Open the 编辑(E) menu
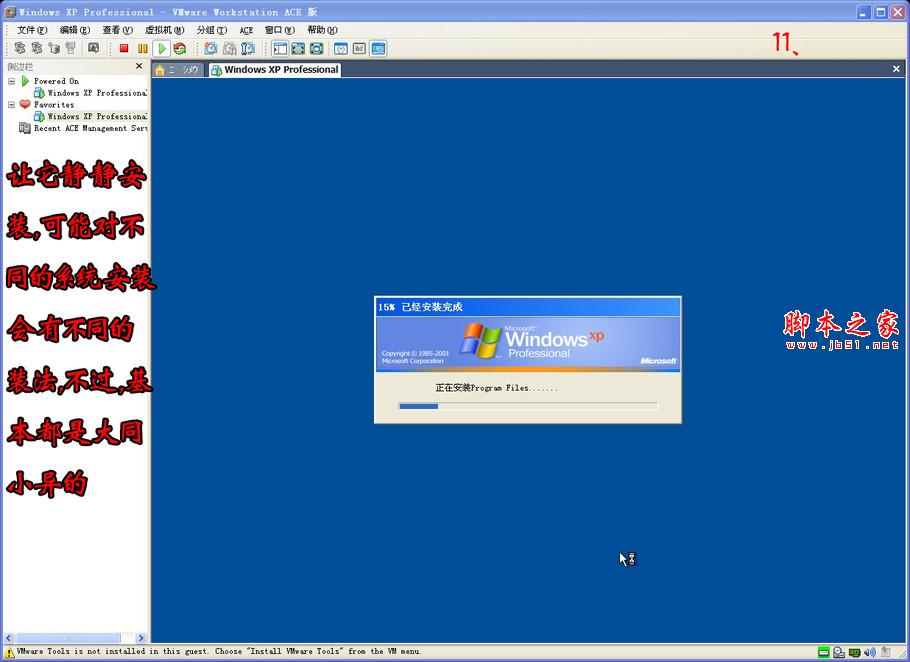The height and width of the screenshot is (662, 910). pyautogui.click(x=75, y=30)
